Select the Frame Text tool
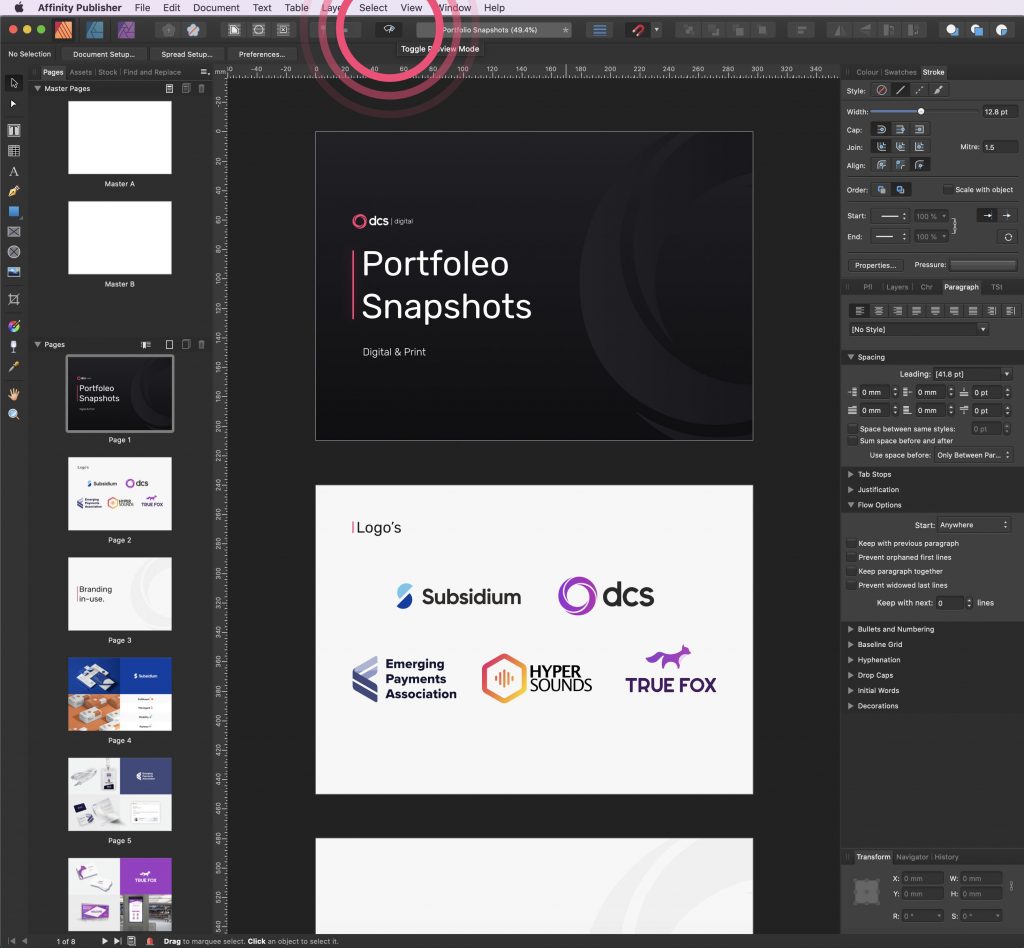1024x948 pixels. [x=14, y=130]
